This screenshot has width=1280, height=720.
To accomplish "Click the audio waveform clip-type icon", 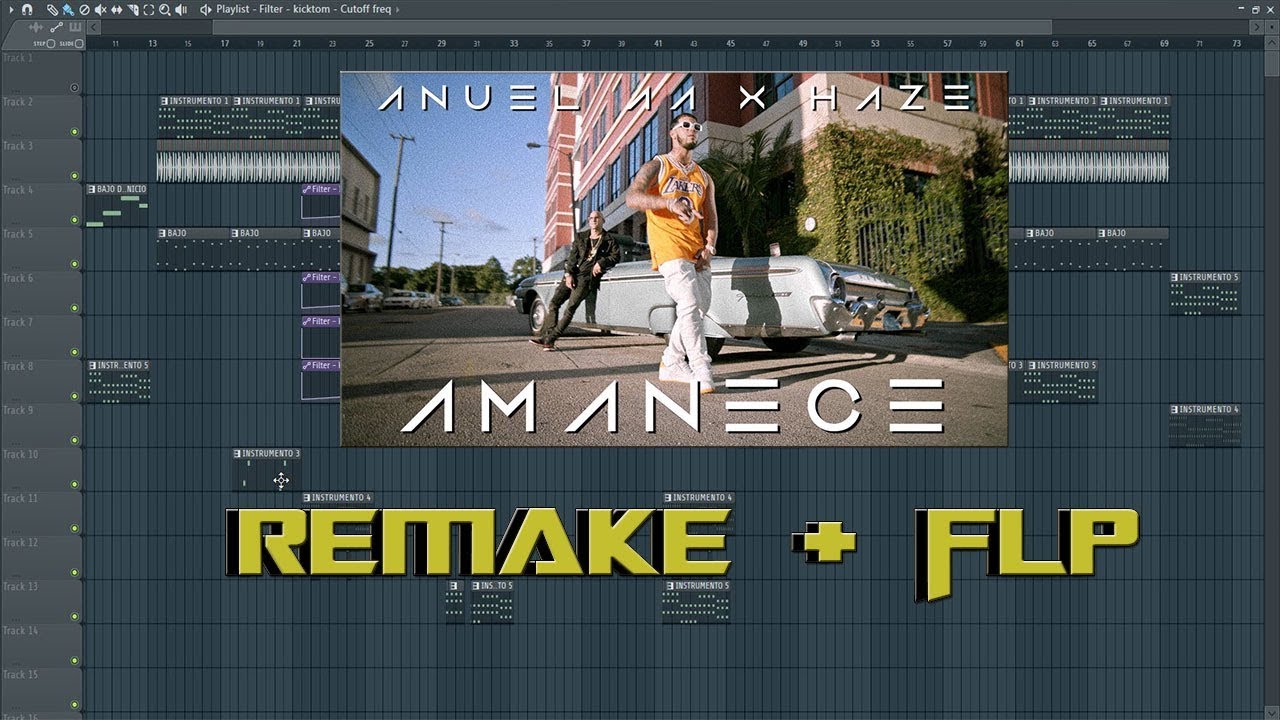I will pos(36,27).
